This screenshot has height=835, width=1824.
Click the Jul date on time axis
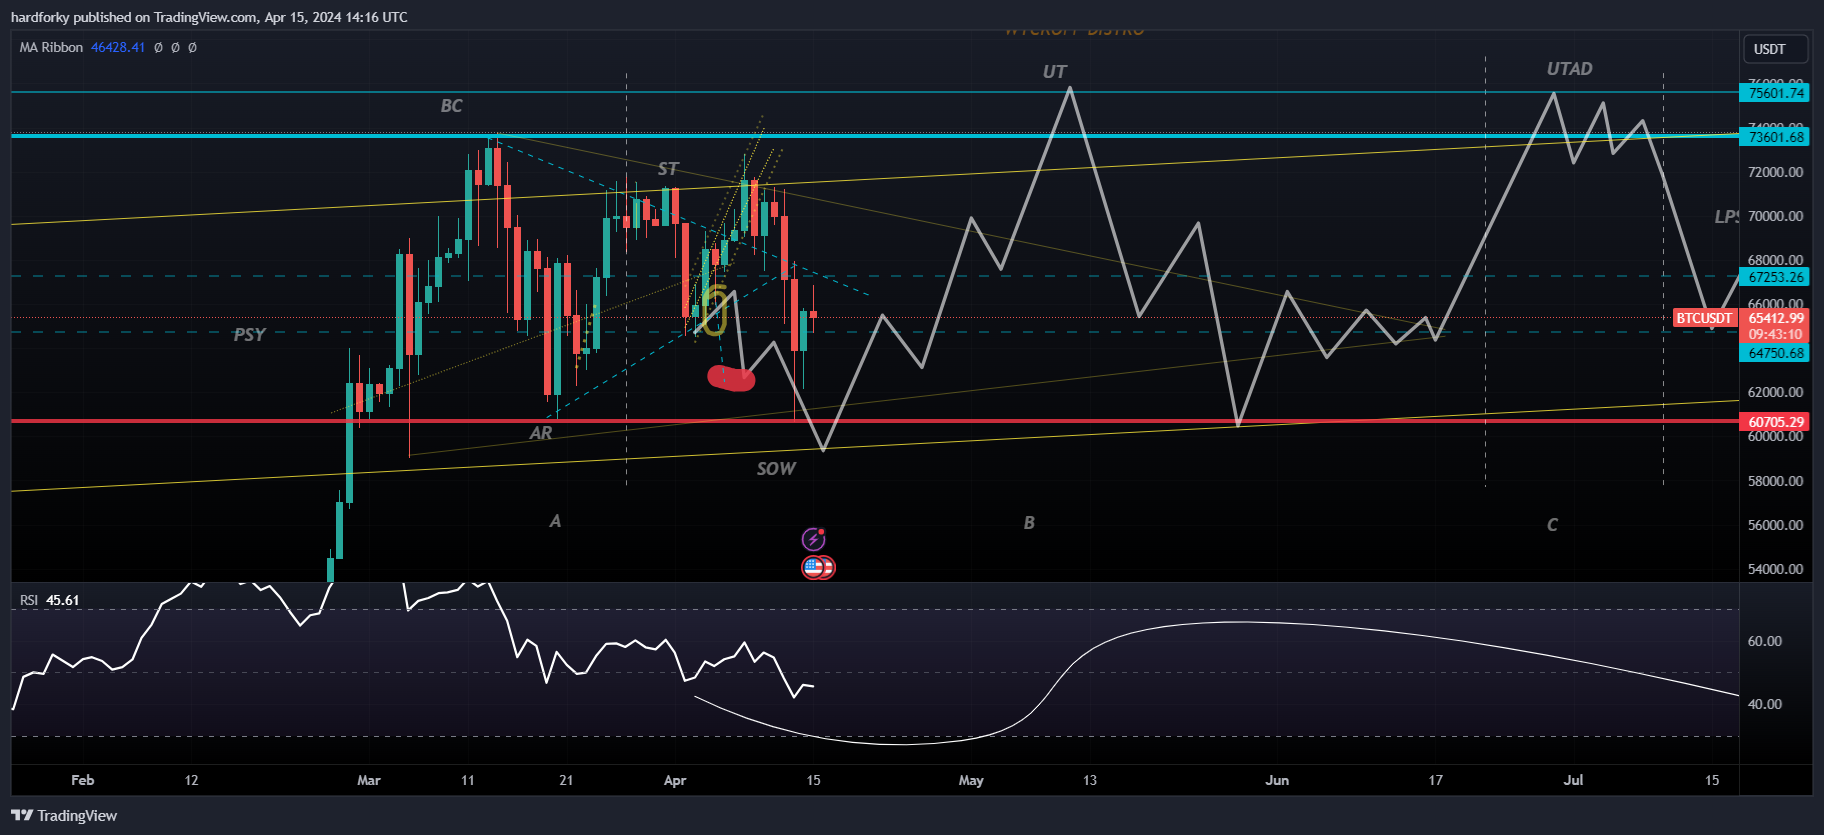coord(1573,780)
